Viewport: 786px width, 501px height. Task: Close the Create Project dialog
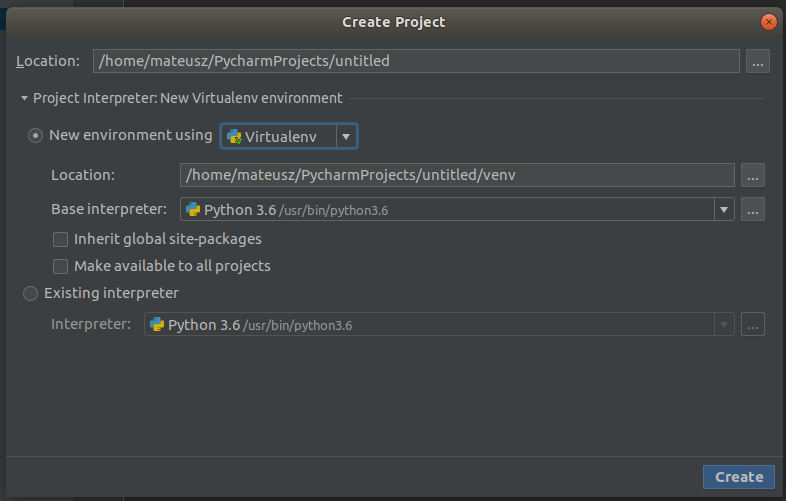pos(768,22)
